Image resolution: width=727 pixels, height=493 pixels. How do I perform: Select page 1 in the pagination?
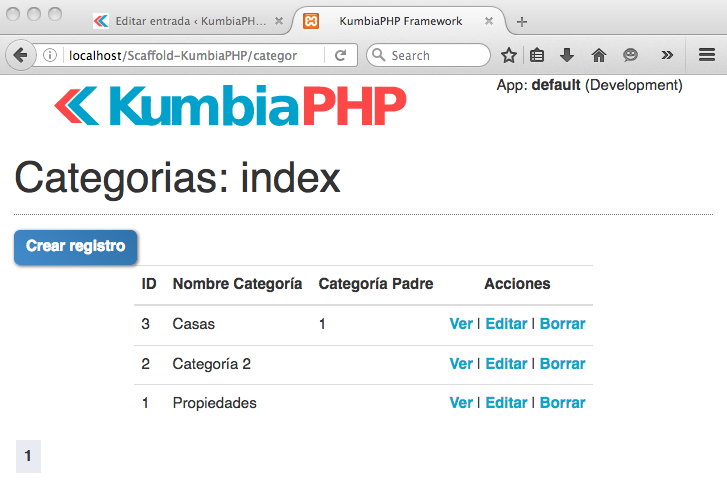[x=28, y=456]
